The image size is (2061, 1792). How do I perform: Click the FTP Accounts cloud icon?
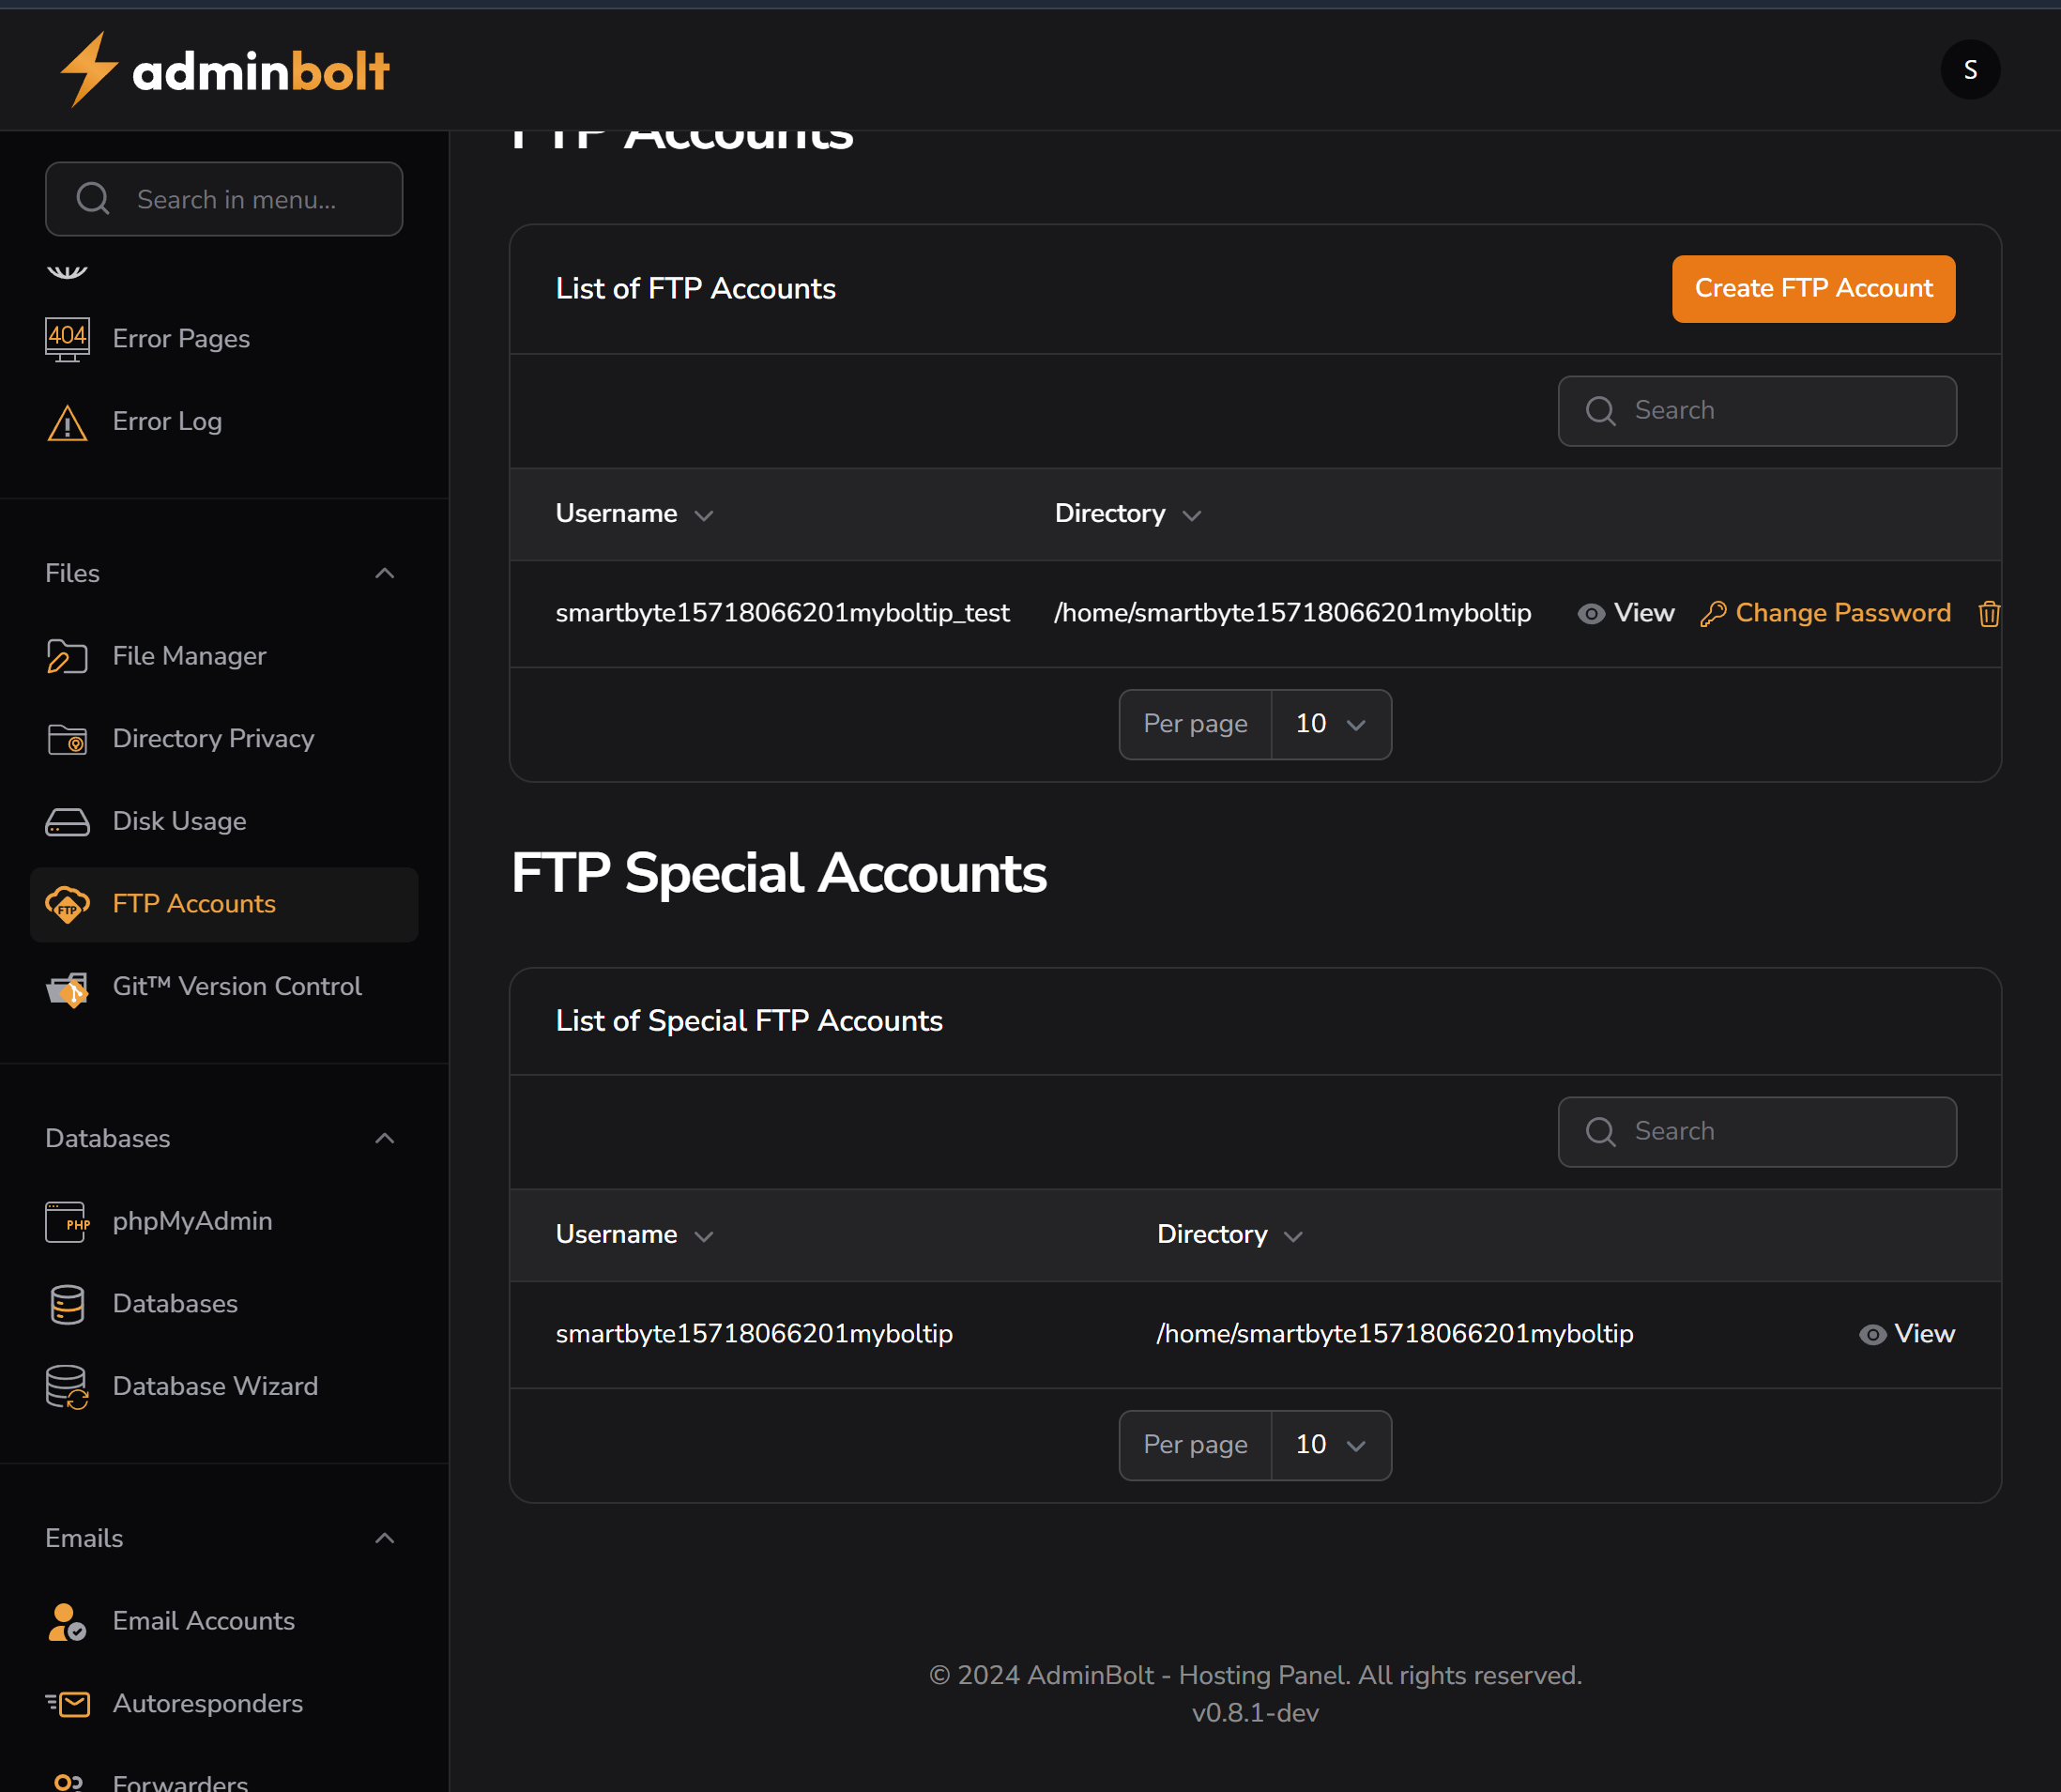66,904
